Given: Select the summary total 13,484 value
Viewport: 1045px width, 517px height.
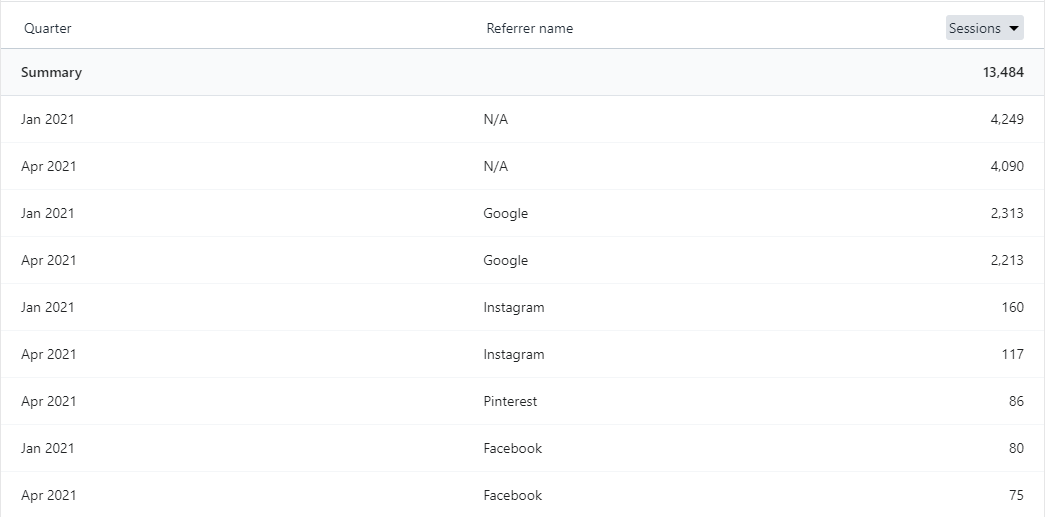Looking at the screenshot, I should coord(1003,72).
